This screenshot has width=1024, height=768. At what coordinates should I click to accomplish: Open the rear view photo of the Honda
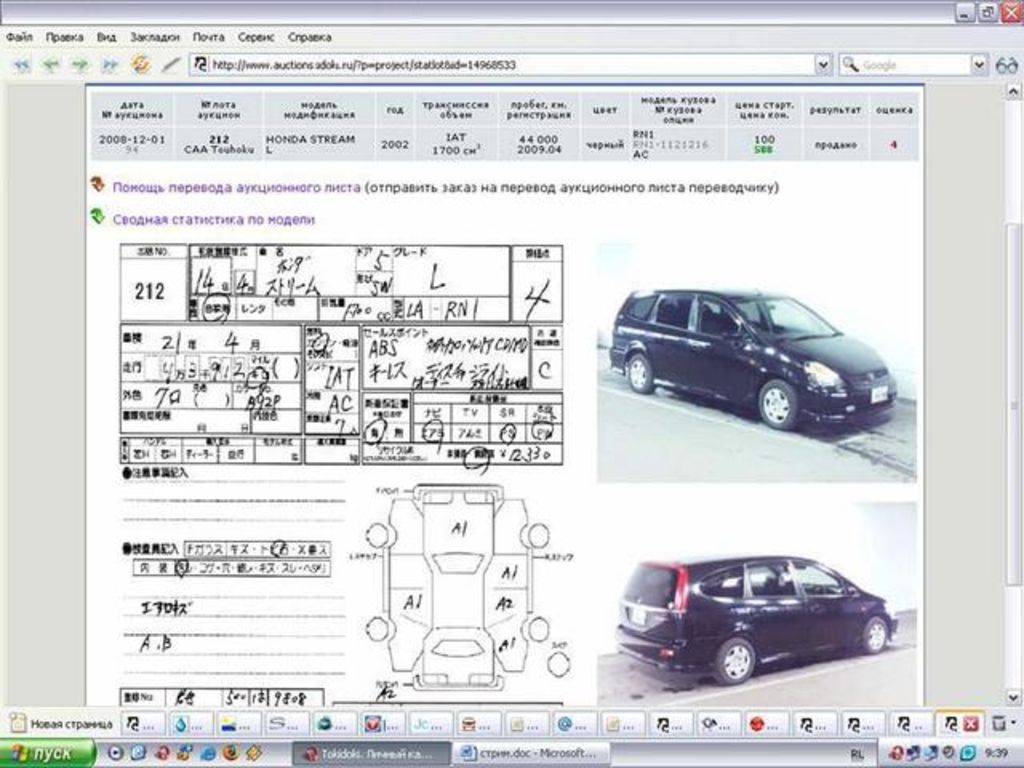coord(756,603)
